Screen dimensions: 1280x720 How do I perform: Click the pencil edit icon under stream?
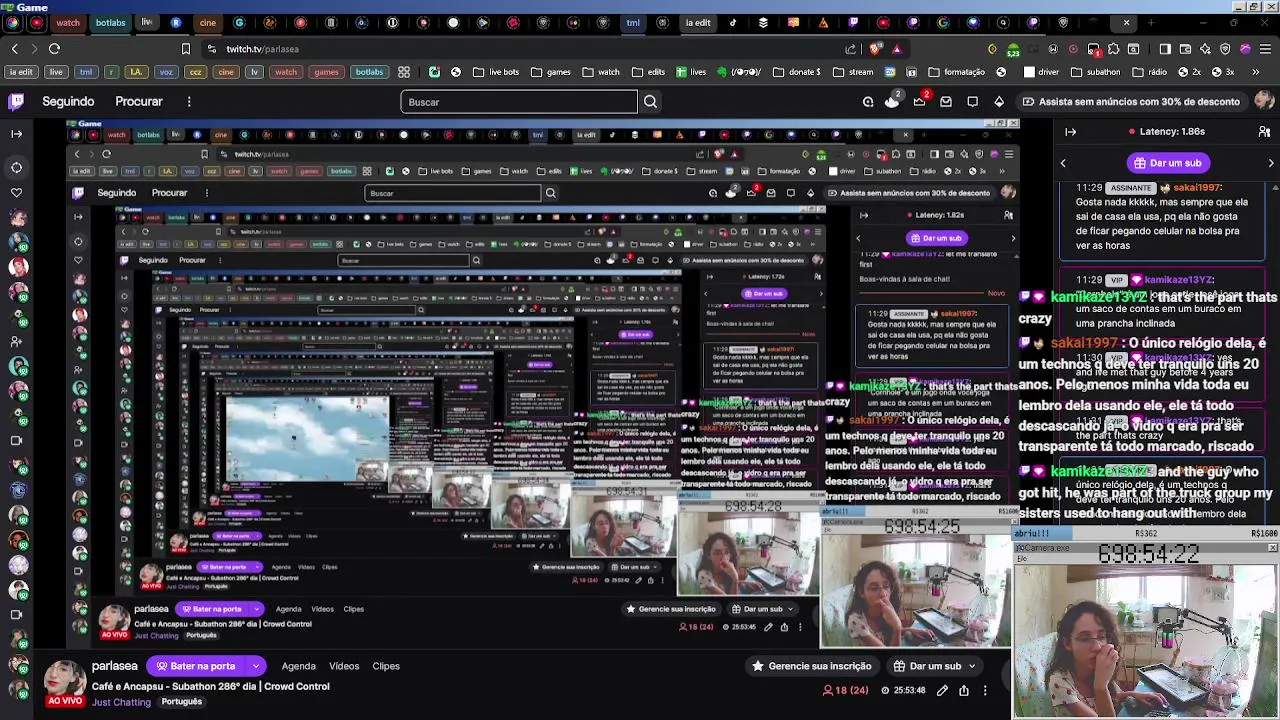(x=942, y=690)
